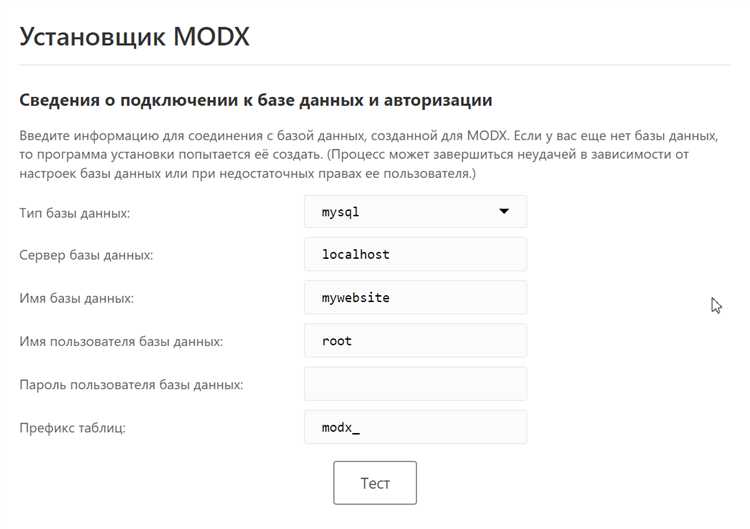Click the dropdown arrow for database type
Screen dimensions: 750x529
[x=504, y=212]
